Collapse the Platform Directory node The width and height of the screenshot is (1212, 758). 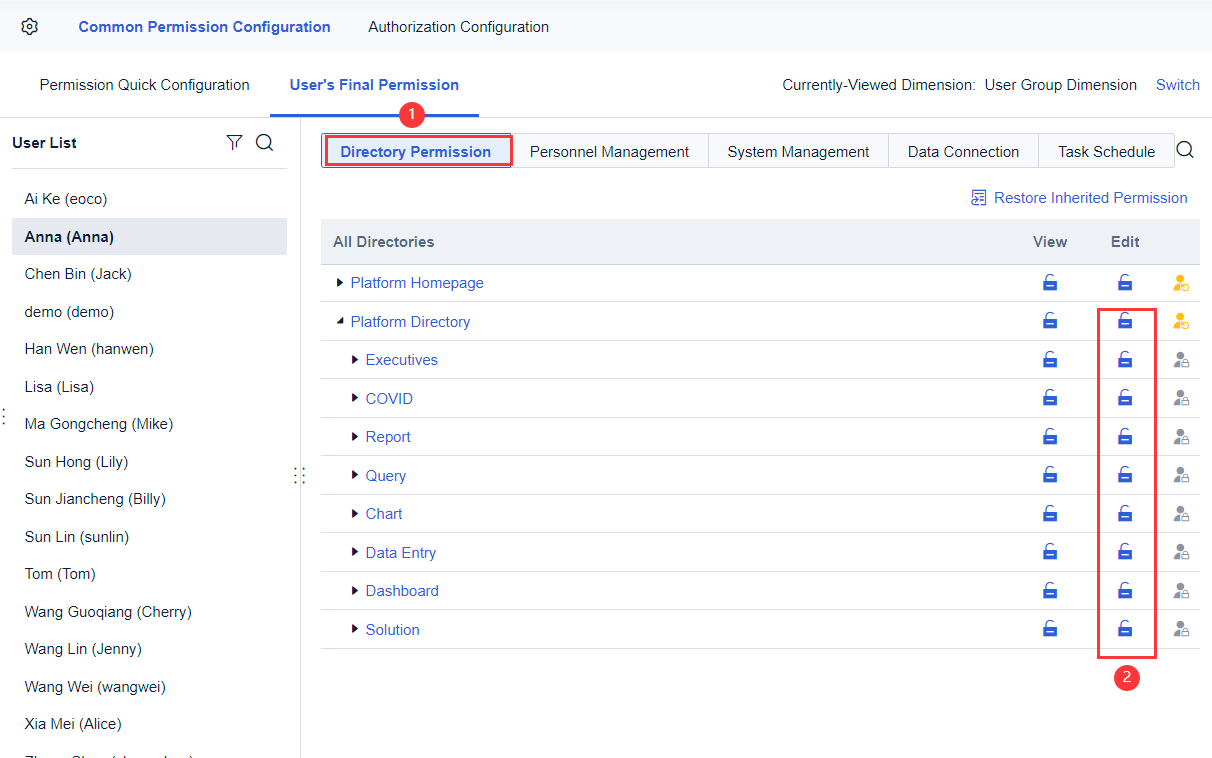point(340,322)
